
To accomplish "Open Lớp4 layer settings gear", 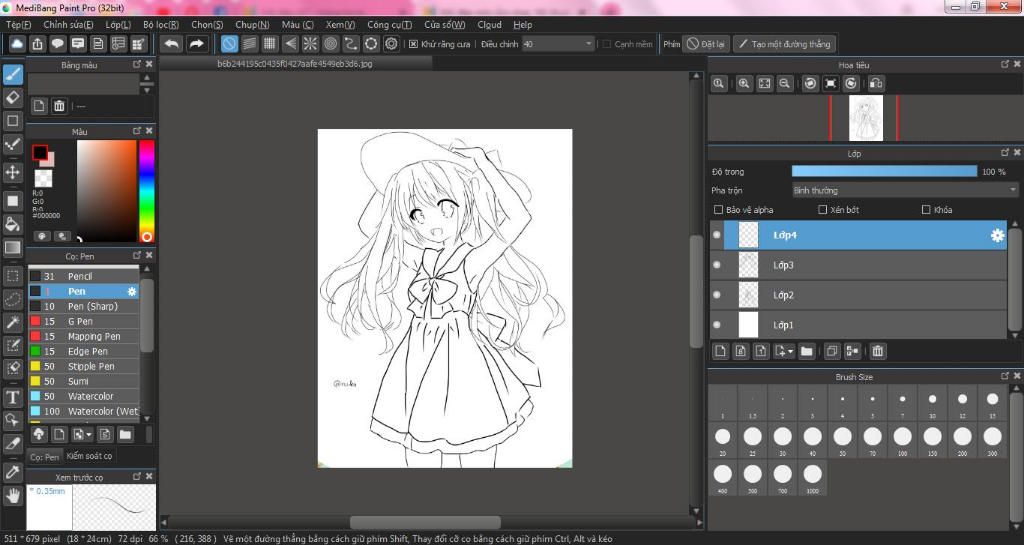I will (x=997, y=236).
